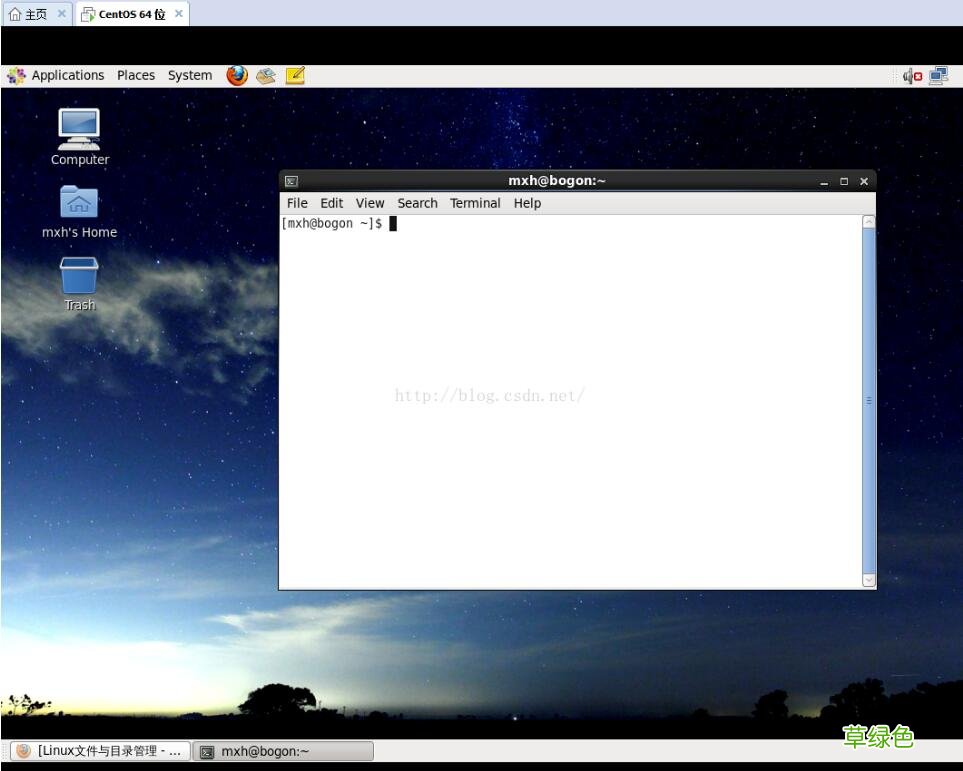
Task: Open the Computer icon on the desktop
Action: 79,130
